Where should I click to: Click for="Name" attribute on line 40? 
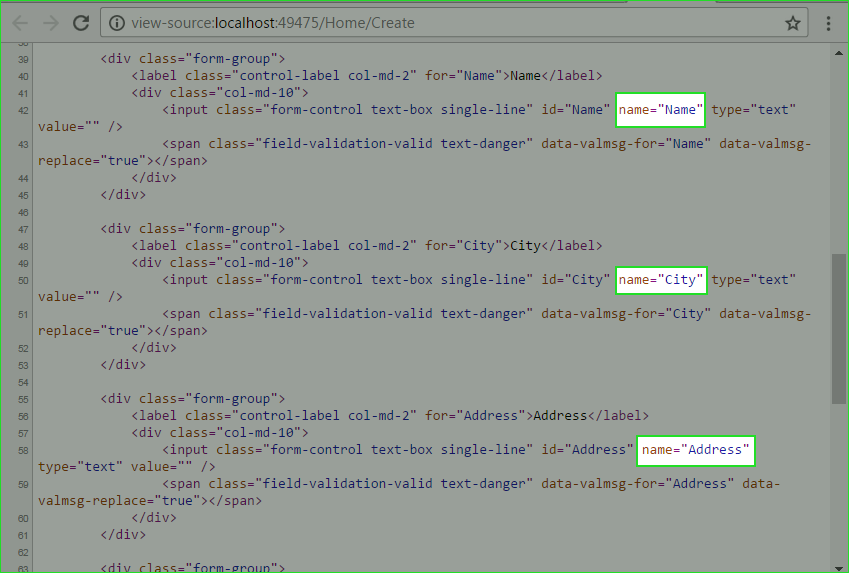coord(463,76)
